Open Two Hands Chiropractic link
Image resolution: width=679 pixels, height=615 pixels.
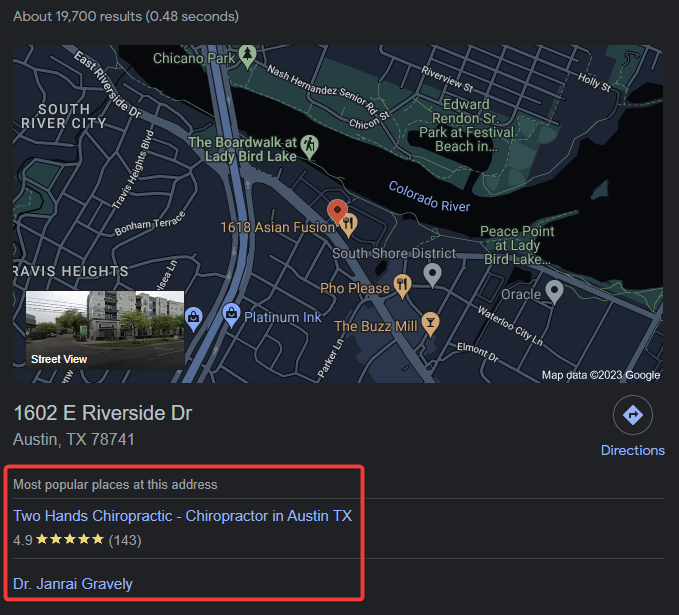tap(182, 516)
